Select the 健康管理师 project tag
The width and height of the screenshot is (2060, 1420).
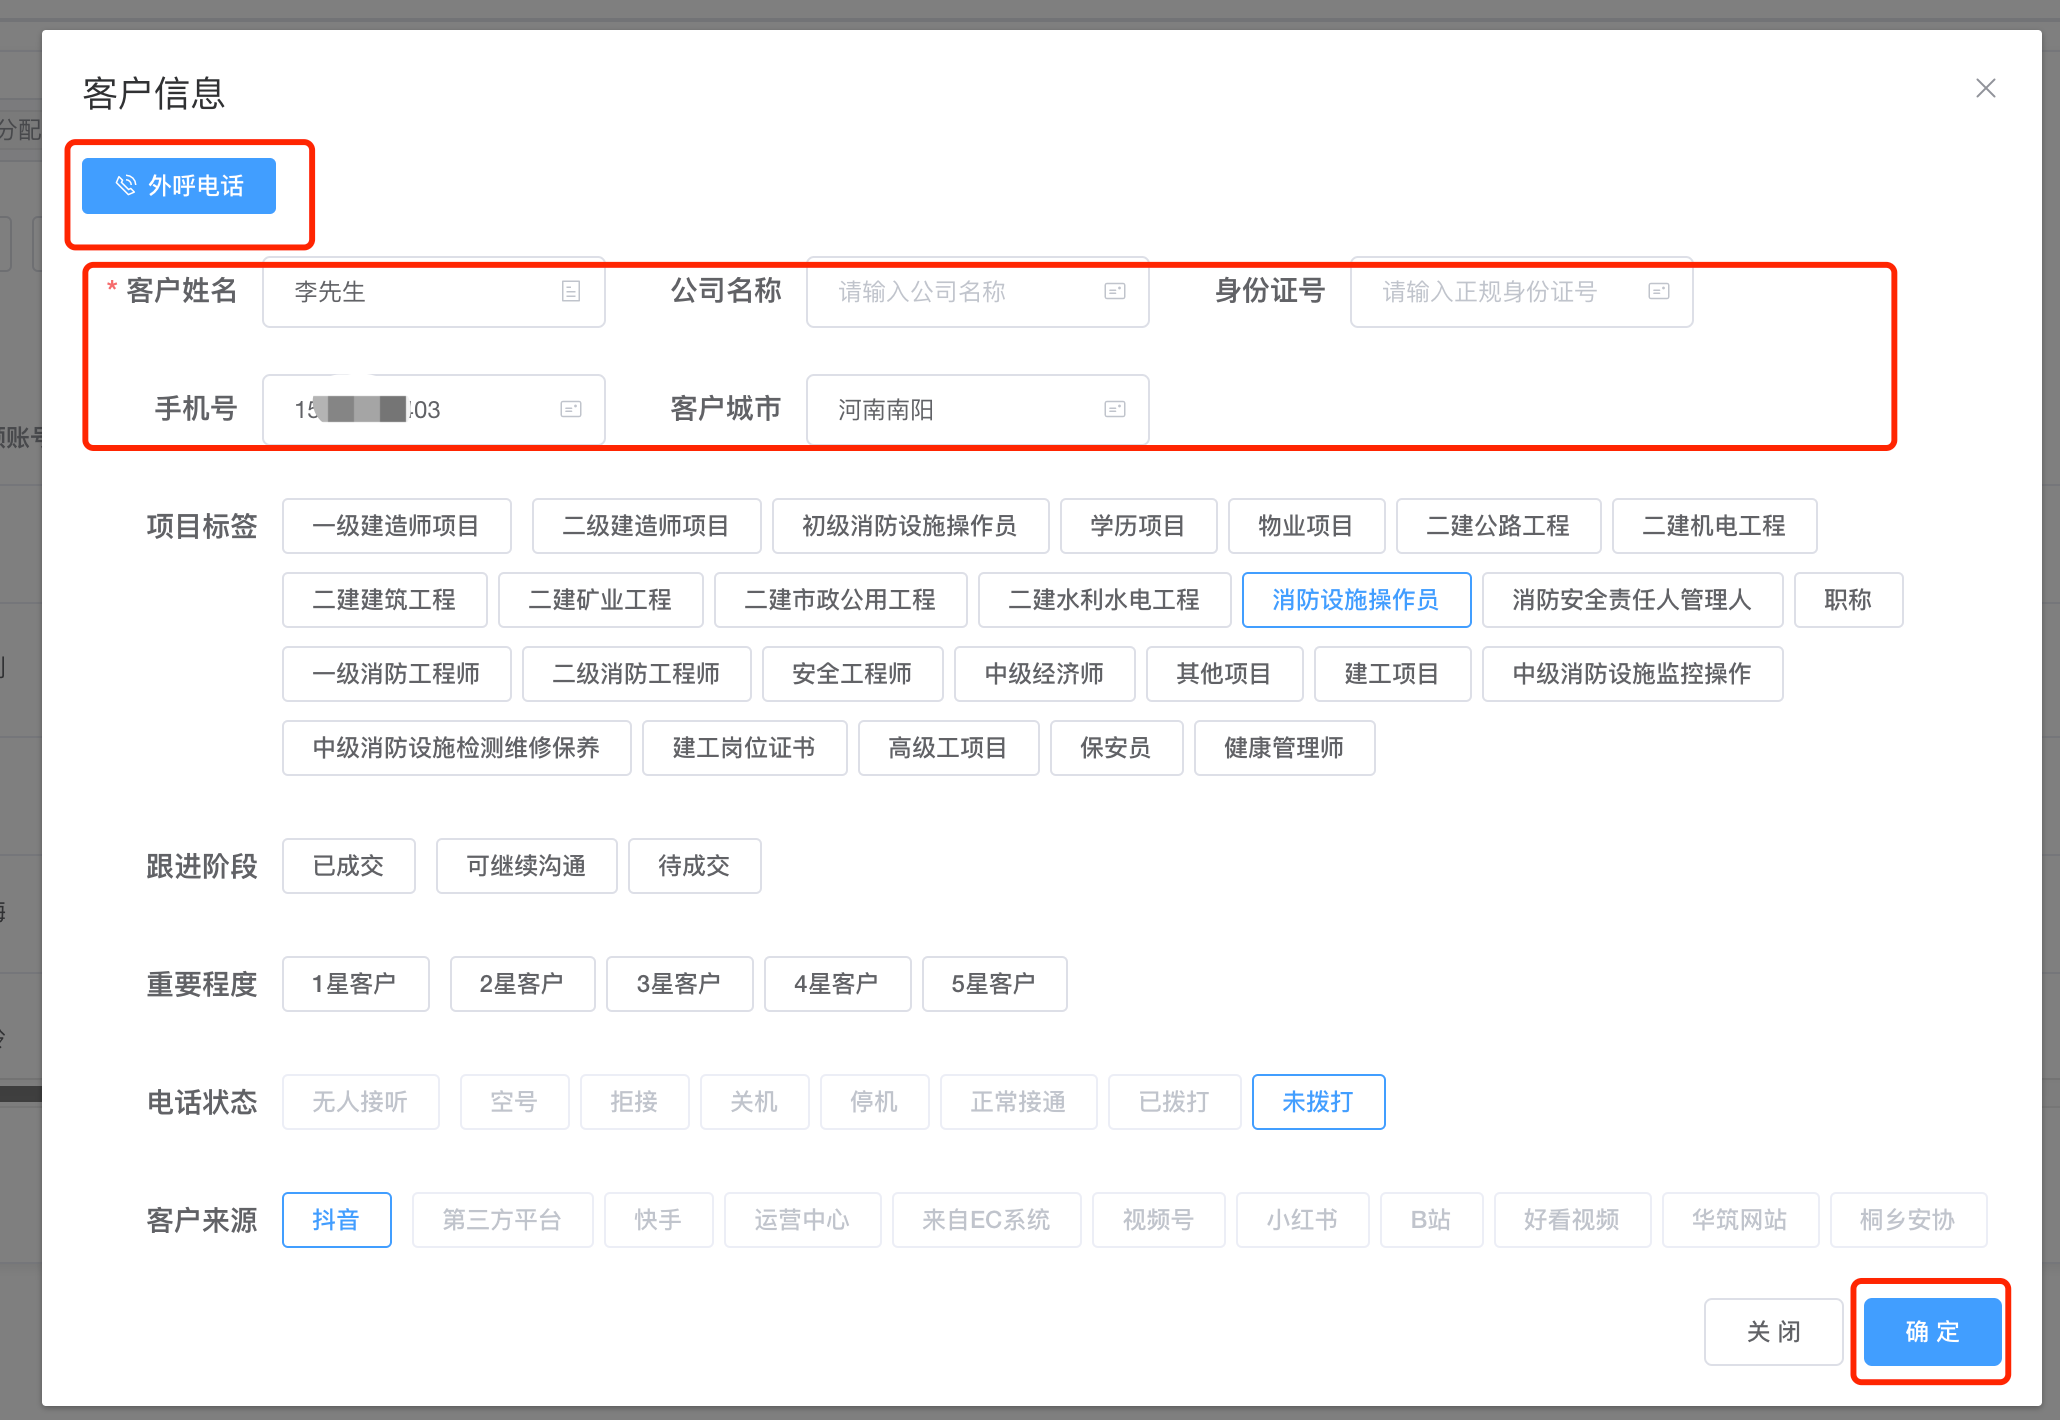point(1283,748)
